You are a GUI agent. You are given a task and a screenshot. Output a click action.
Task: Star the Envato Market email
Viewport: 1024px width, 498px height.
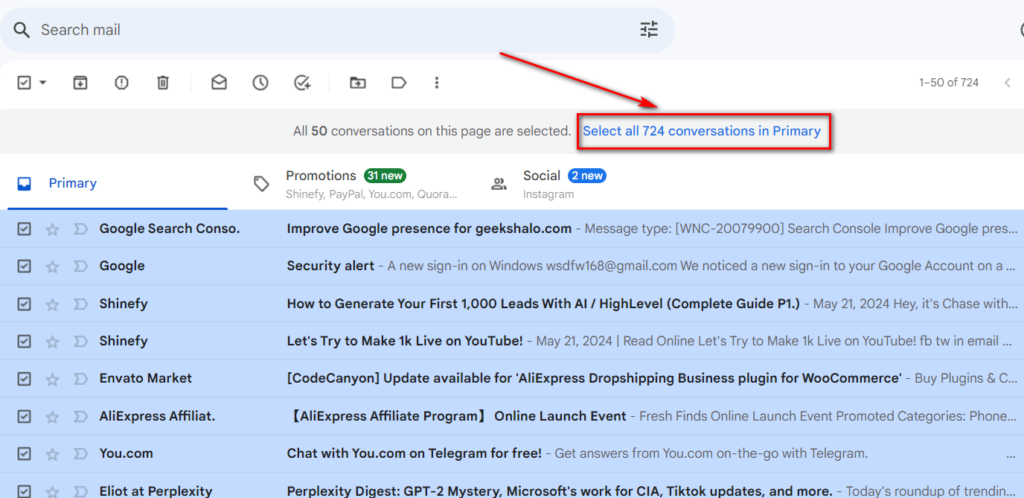(53, 379)
